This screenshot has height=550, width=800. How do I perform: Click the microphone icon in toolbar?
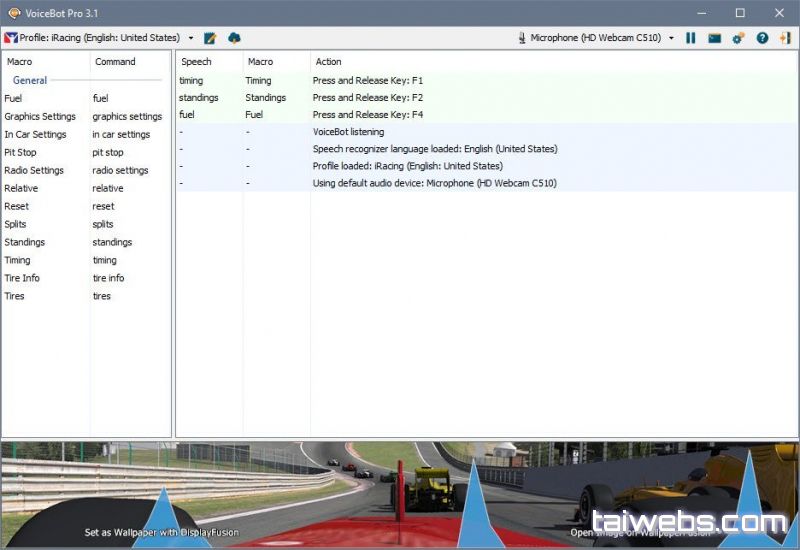522,38
